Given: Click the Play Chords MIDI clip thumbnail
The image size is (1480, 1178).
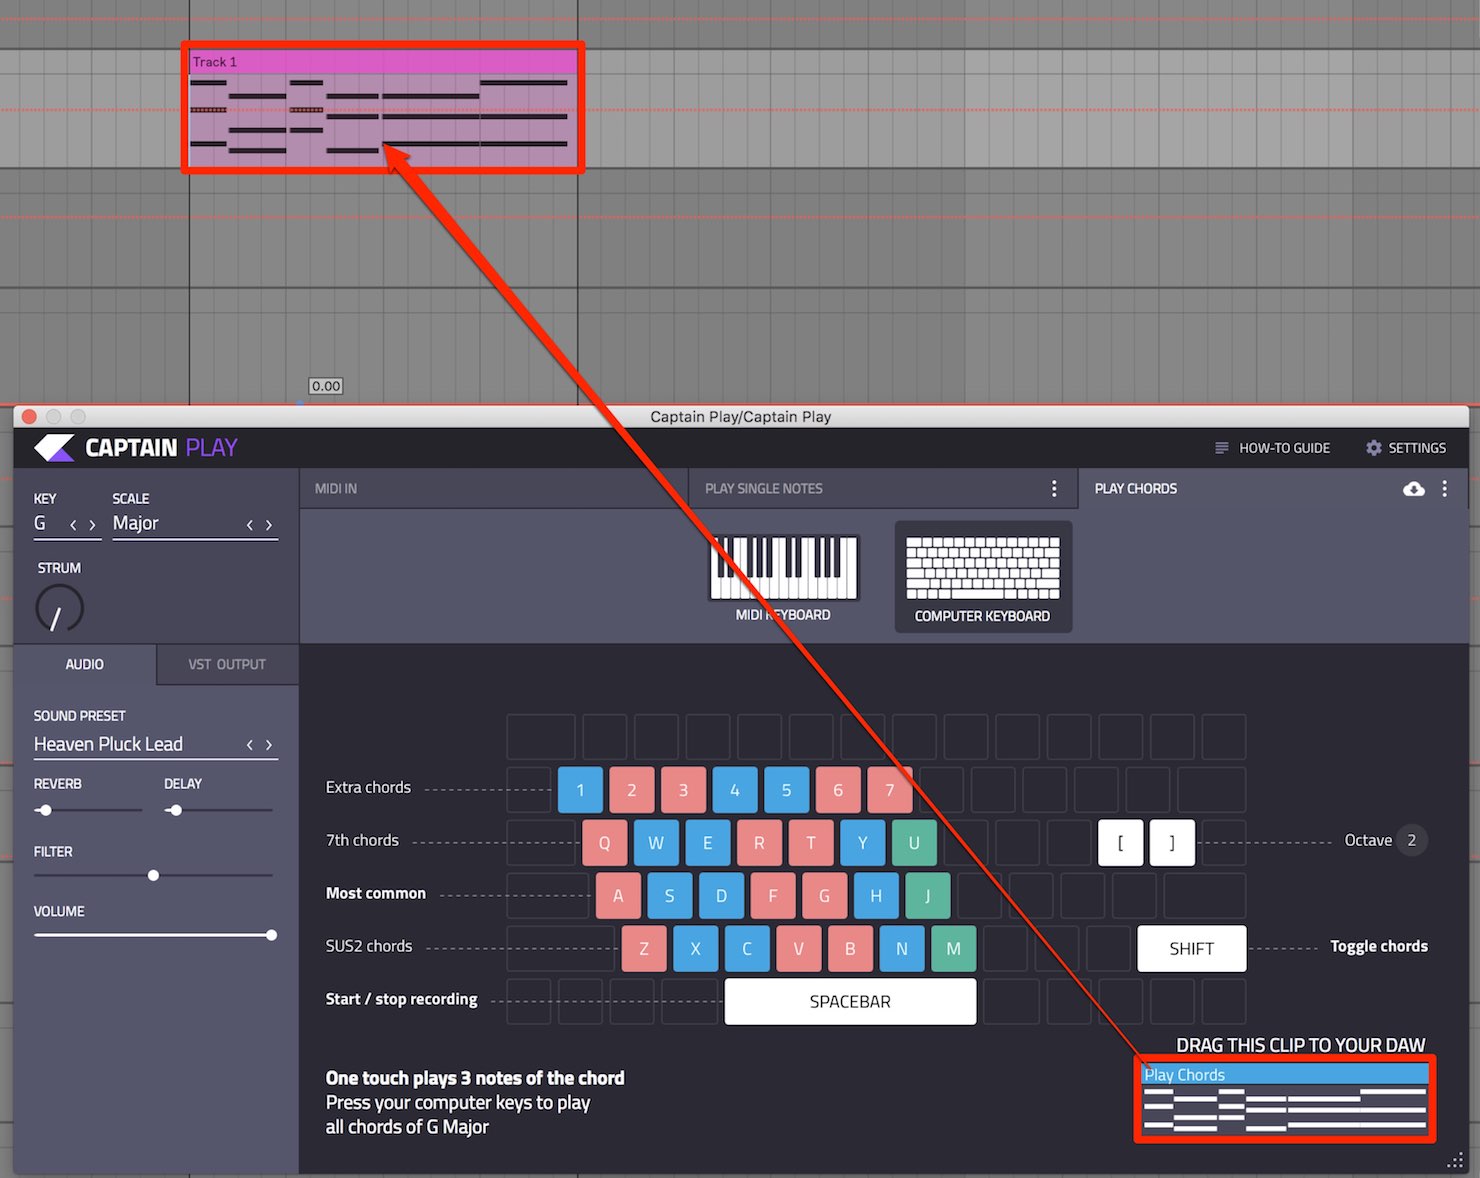Looking at the screenshot, I should coord(1285,1099).
